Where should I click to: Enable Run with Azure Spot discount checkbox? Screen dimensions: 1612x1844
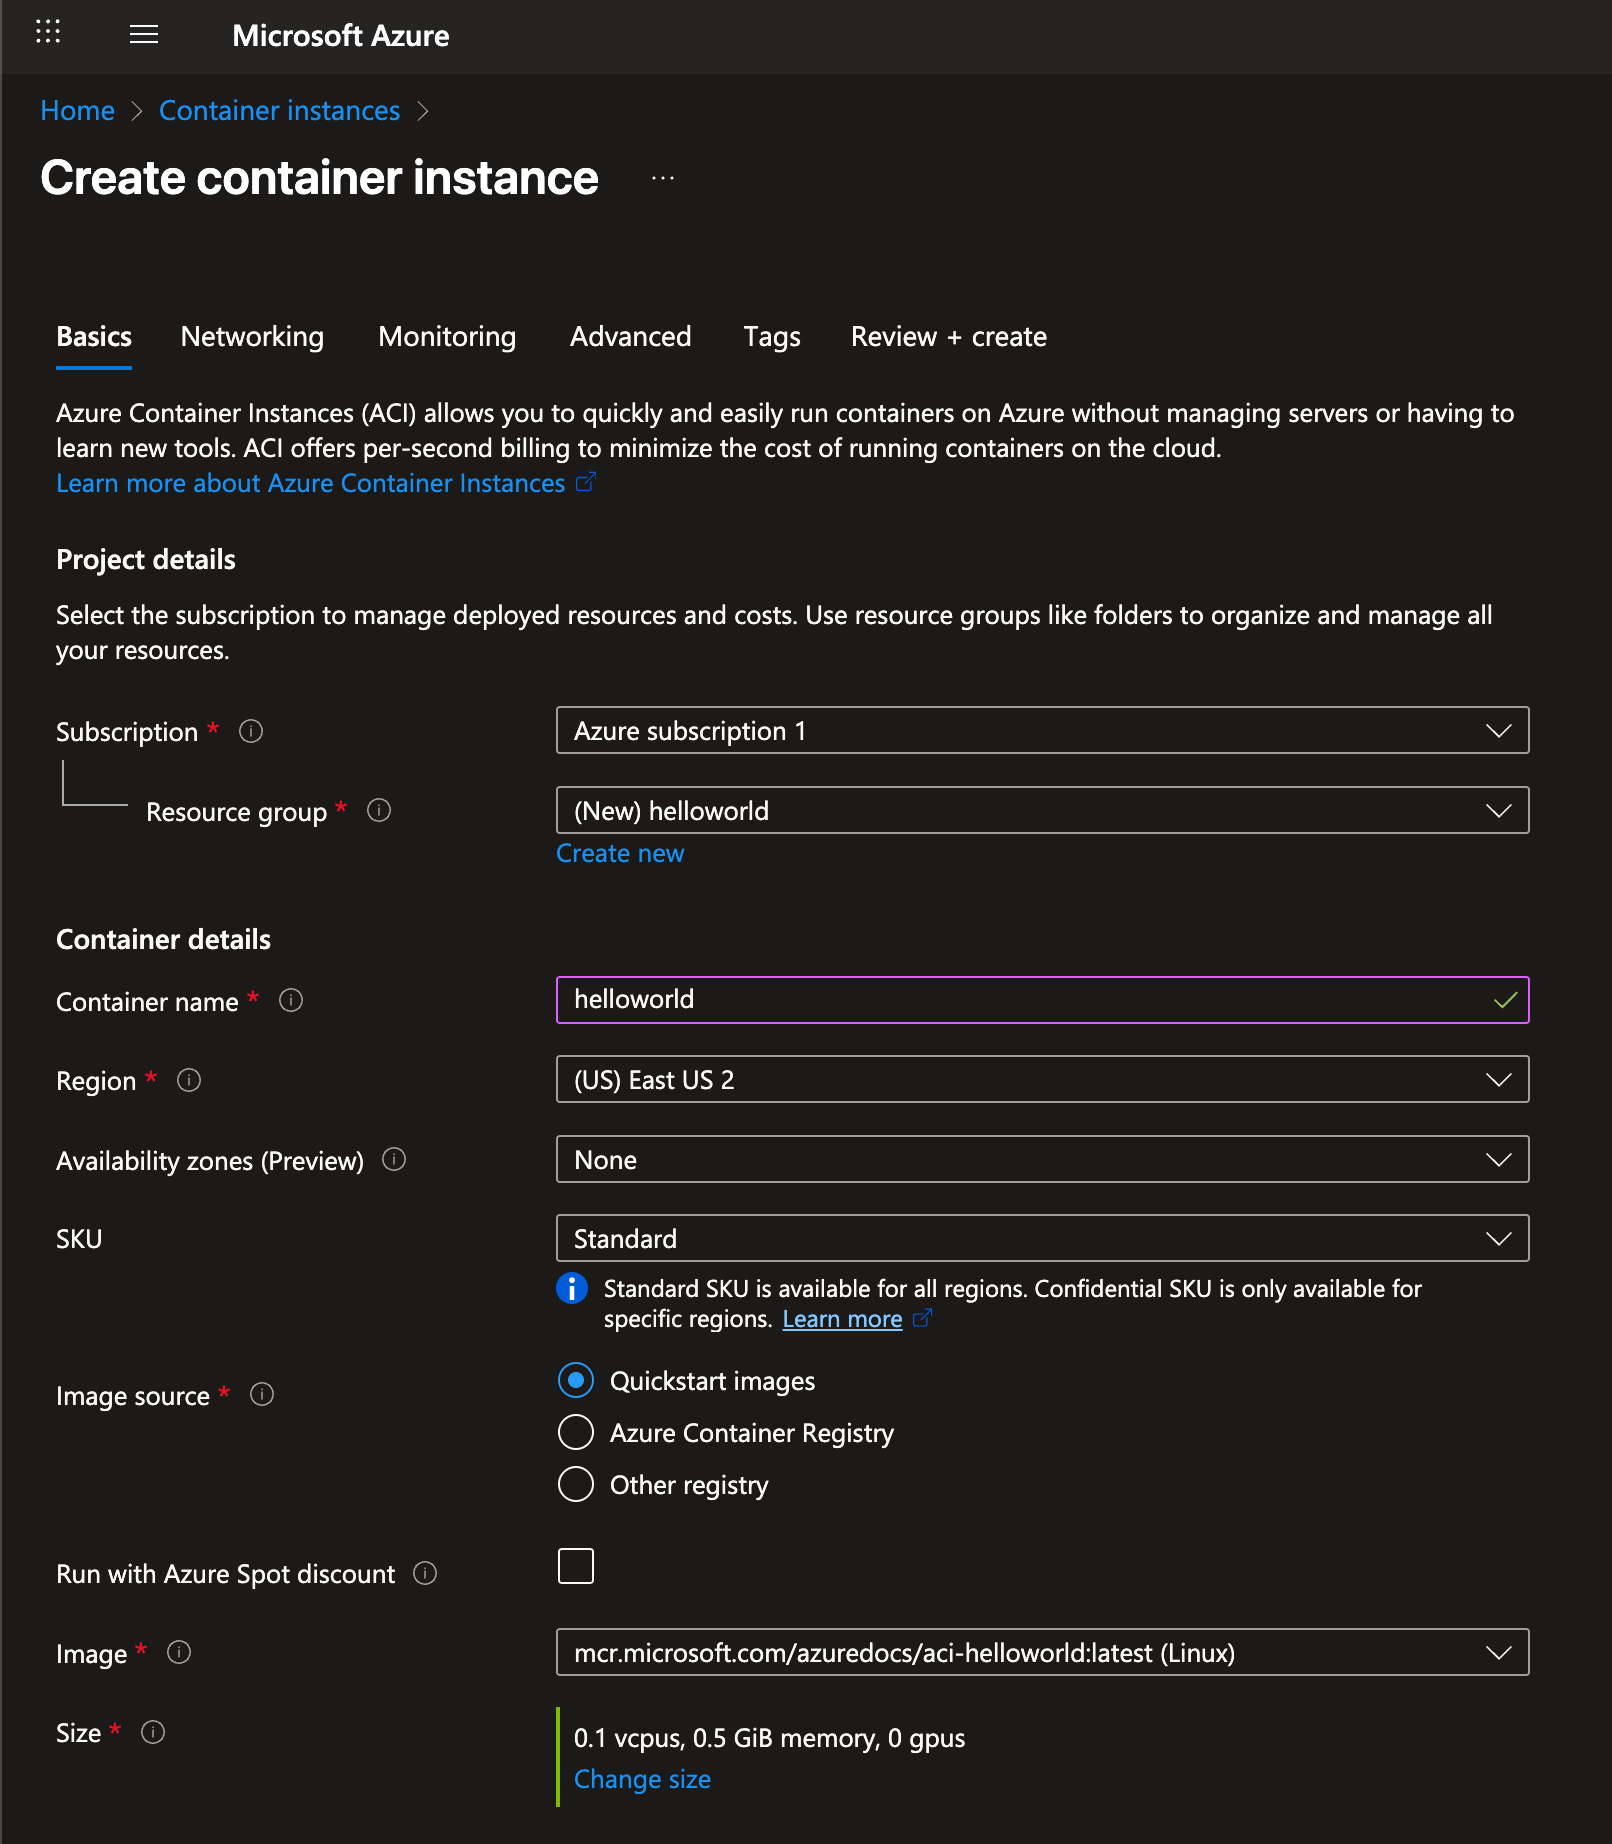tap(576, 1566)
